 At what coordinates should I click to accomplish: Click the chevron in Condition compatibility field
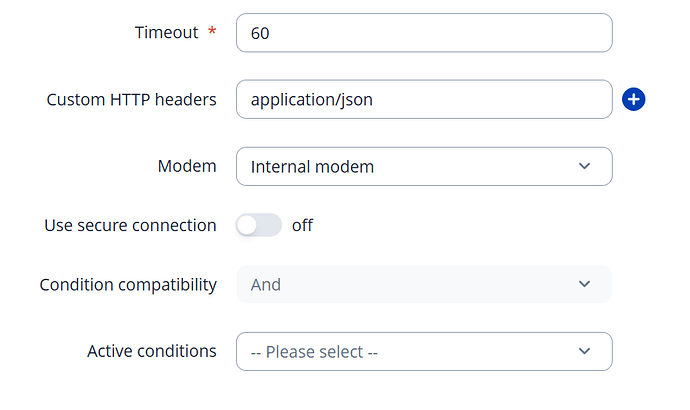click(585, 284)
